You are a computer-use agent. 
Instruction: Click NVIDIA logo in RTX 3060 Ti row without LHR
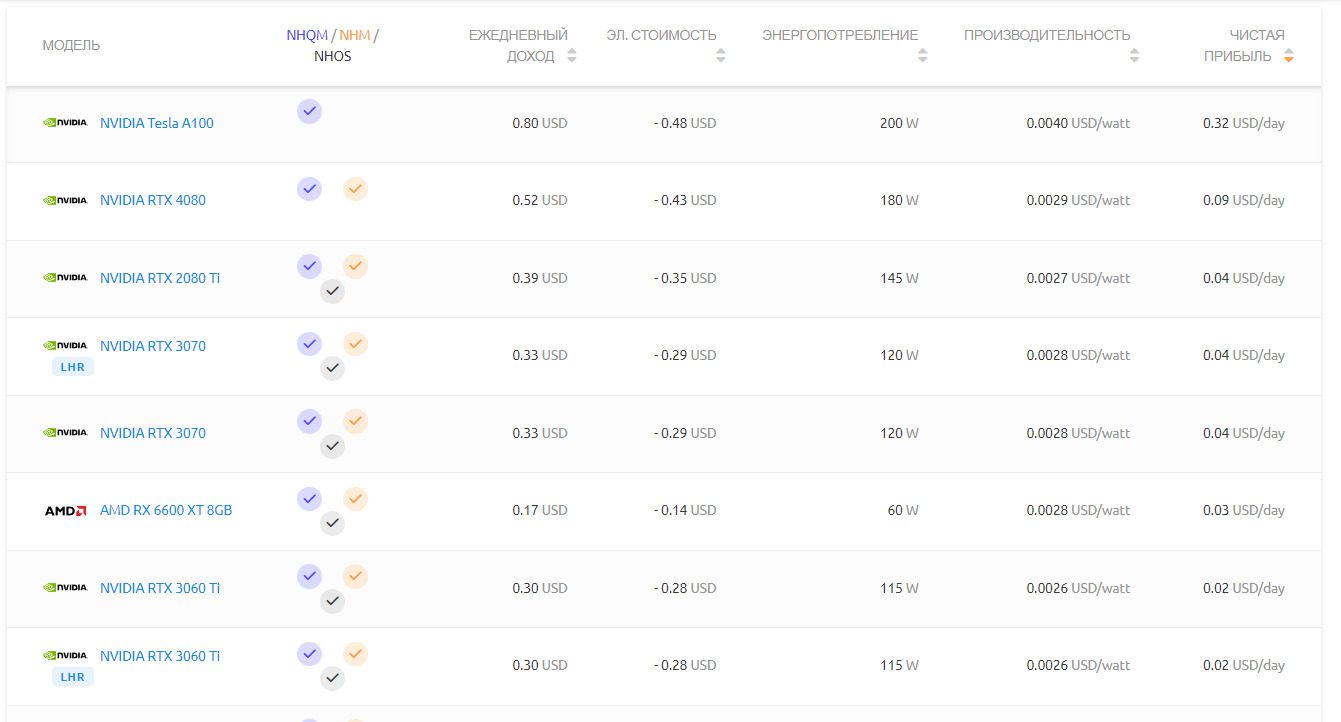pos(65,588)
